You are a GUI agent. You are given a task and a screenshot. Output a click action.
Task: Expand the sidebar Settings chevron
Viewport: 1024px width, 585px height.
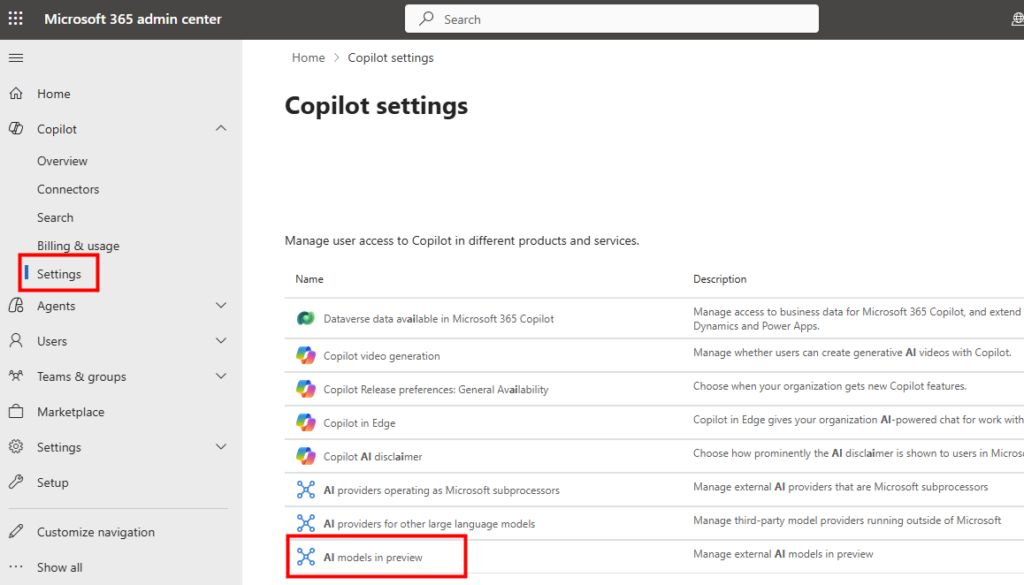tap(221, 447)
